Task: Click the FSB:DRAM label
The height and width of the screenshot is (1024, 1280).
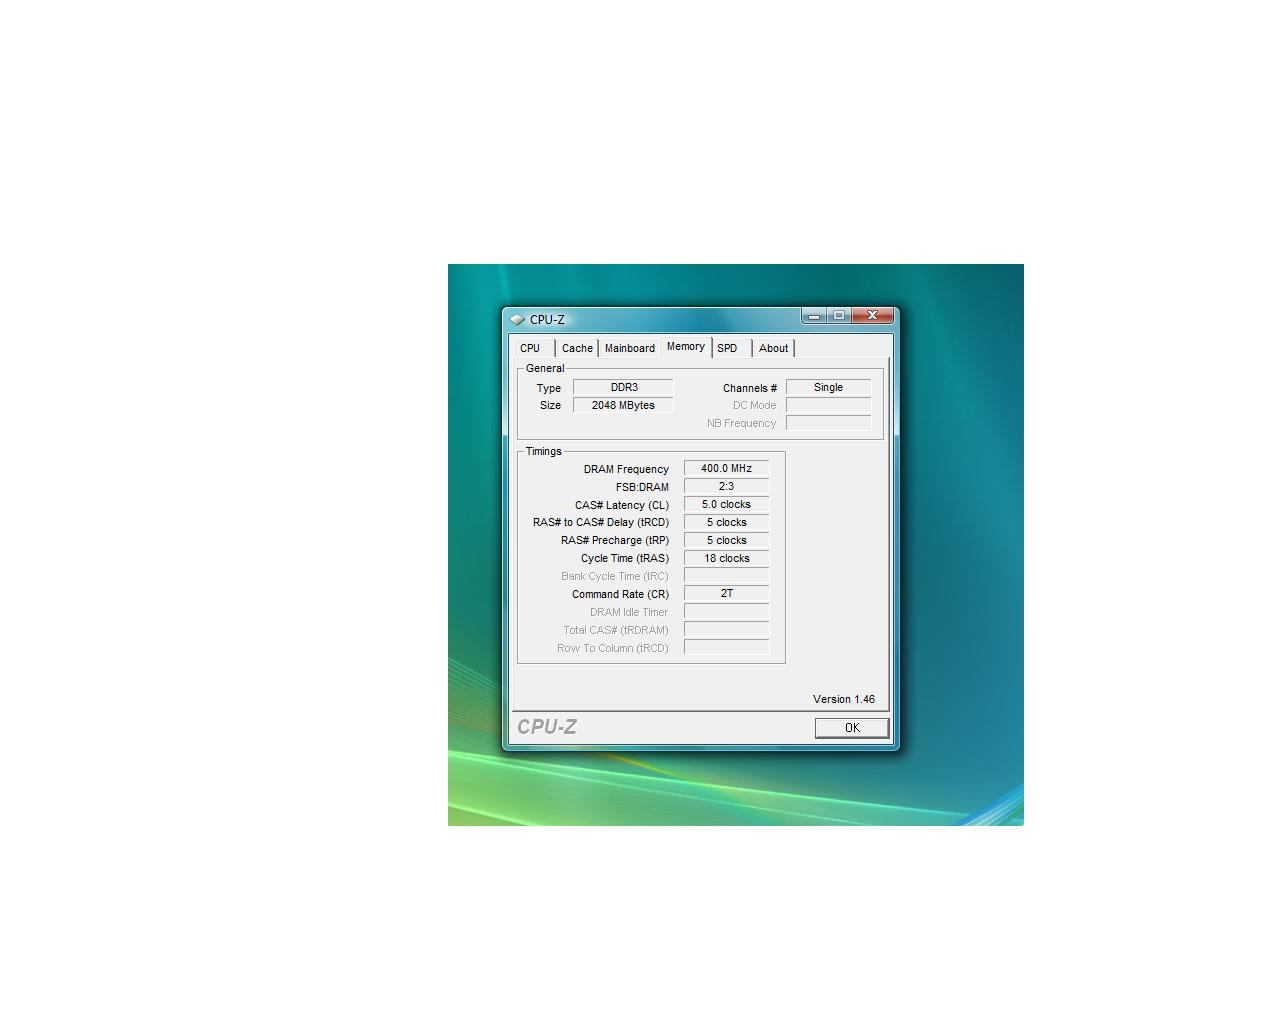Action: click(642, 487)
